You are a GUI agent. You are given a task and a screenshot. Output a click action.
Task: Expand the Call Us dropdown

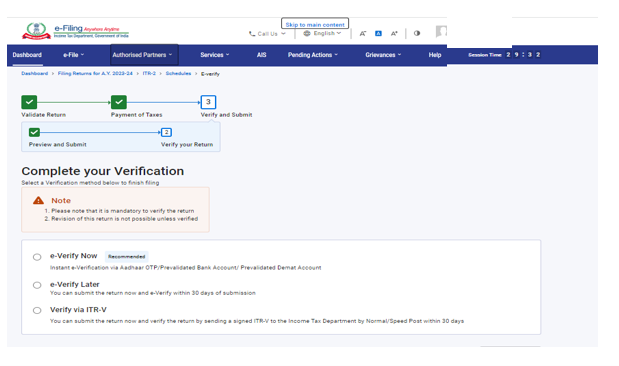point(267,34)
